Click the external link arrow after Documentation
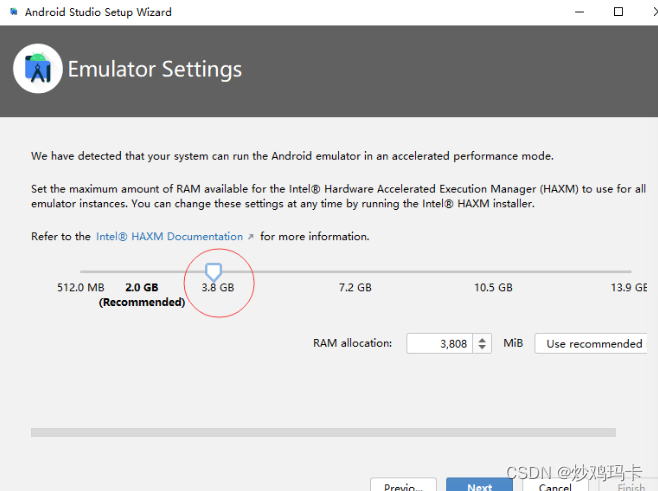The image size is (658, 491). pos(251,237)
